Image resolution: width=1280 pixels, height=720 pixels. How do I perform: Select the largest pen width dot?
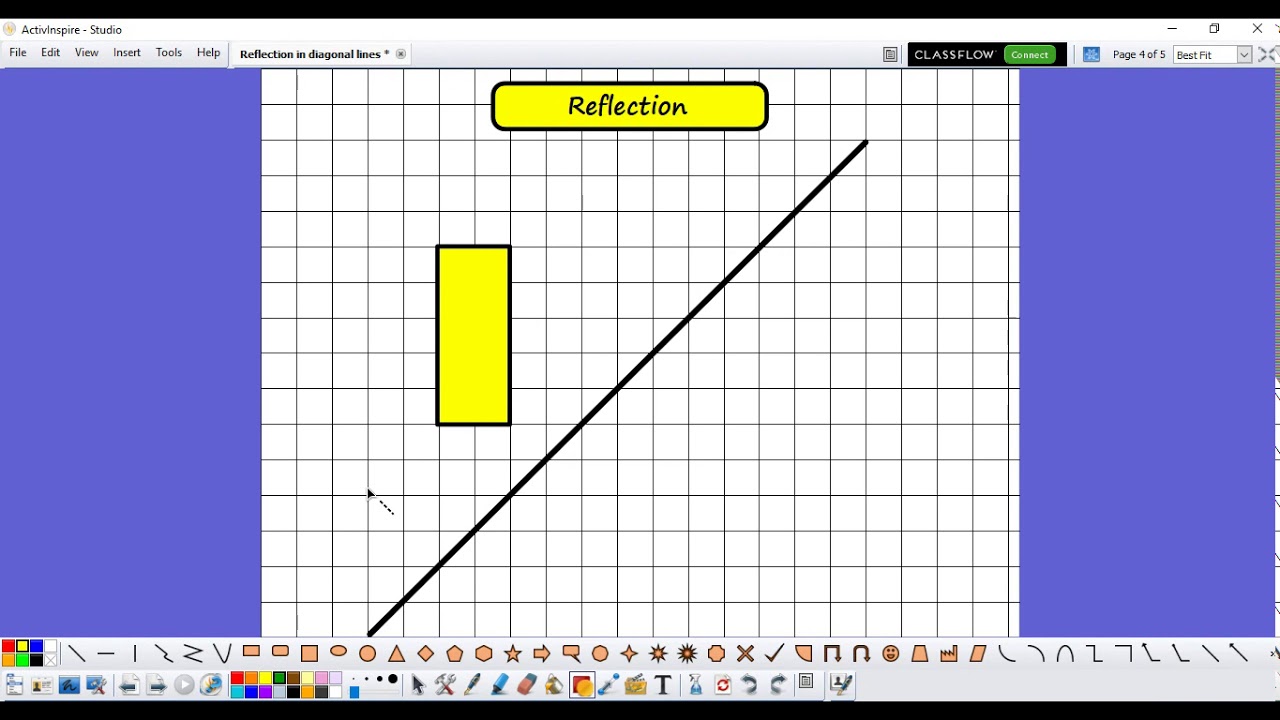393,680
